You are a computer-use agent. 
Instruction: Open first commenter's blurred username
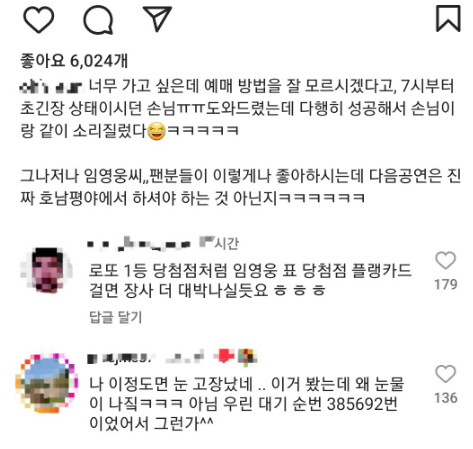pyautogui.click(x=139, y=244)
